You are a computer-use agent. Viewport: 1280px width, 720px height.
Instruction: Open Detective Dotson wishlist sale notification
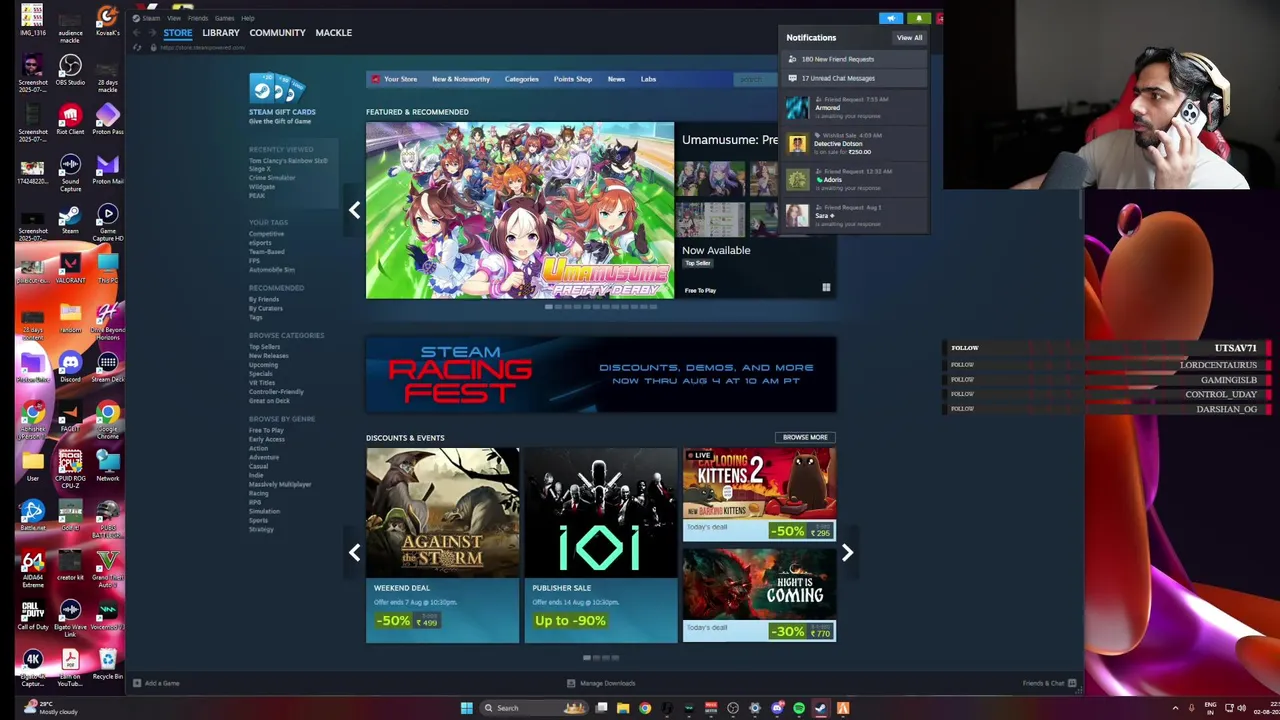(x=855, y=144)
